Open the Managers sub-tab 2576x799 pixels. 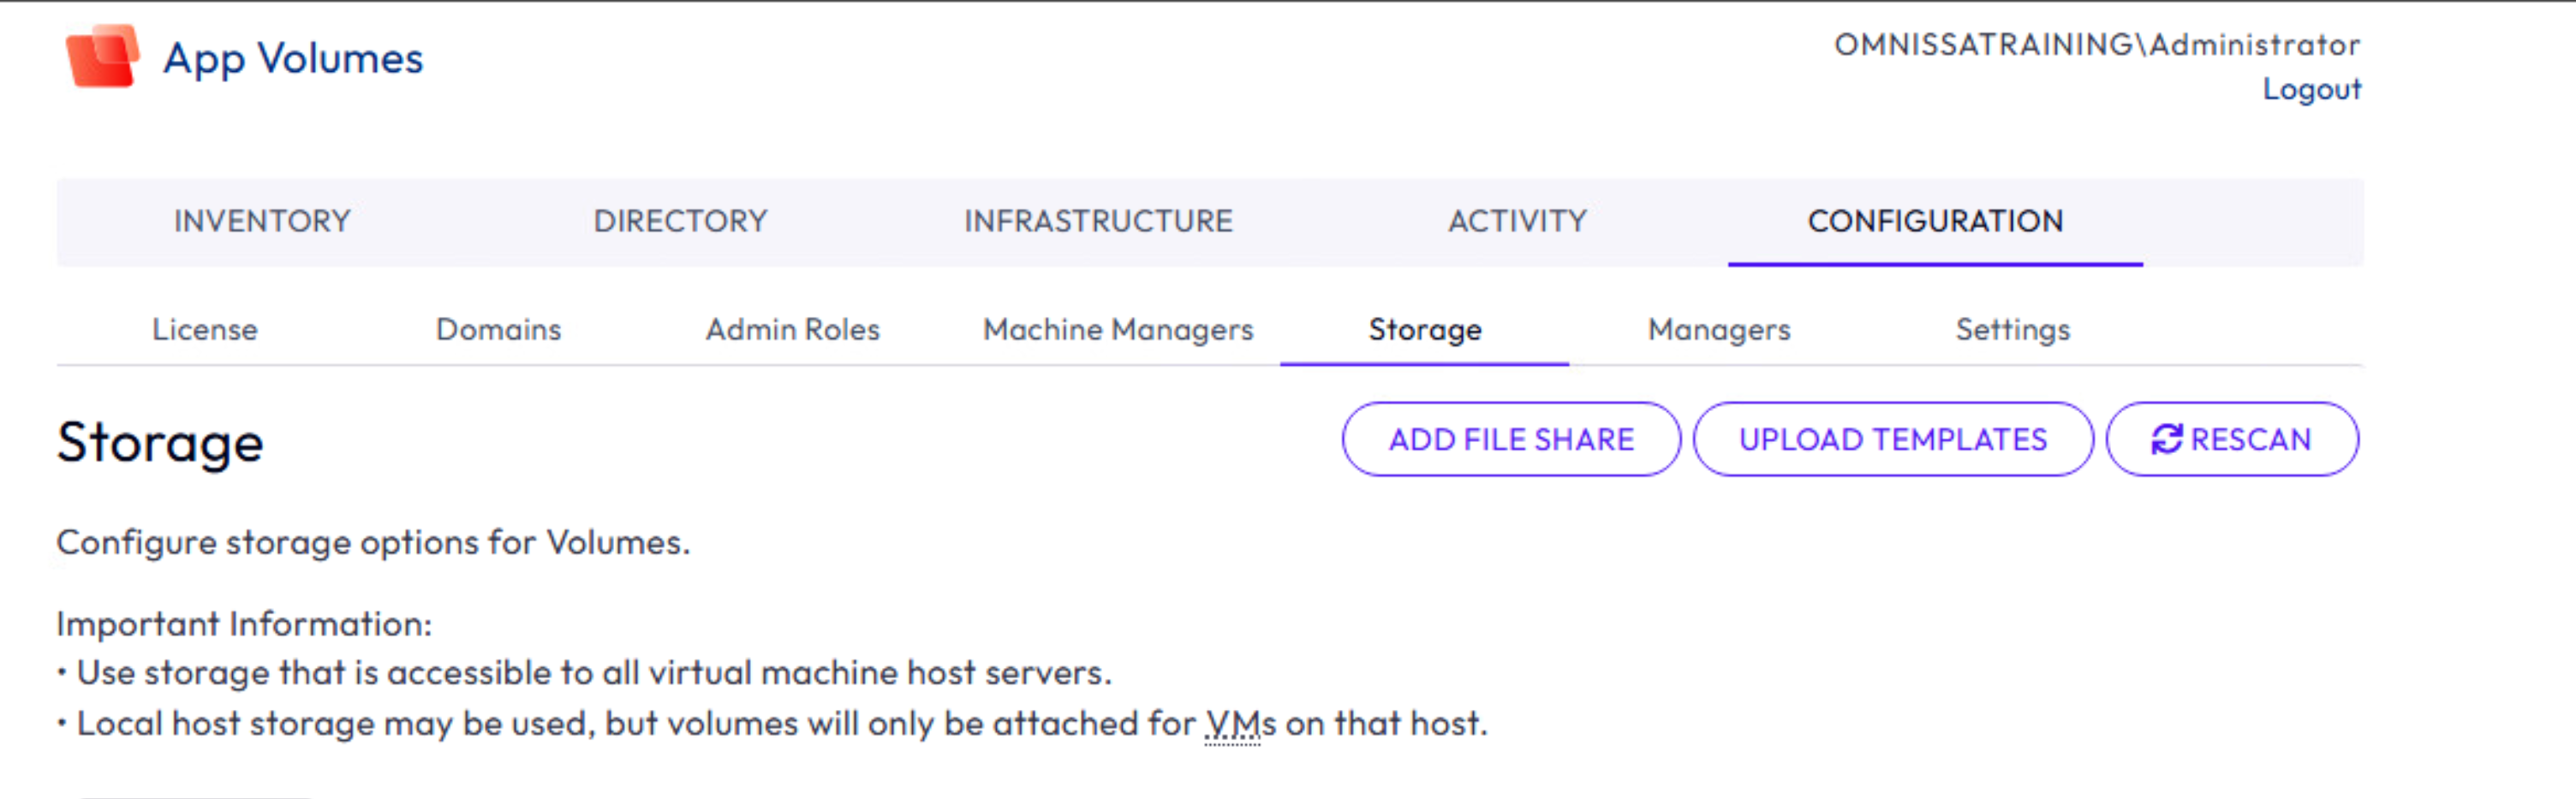pos(1719,329)
